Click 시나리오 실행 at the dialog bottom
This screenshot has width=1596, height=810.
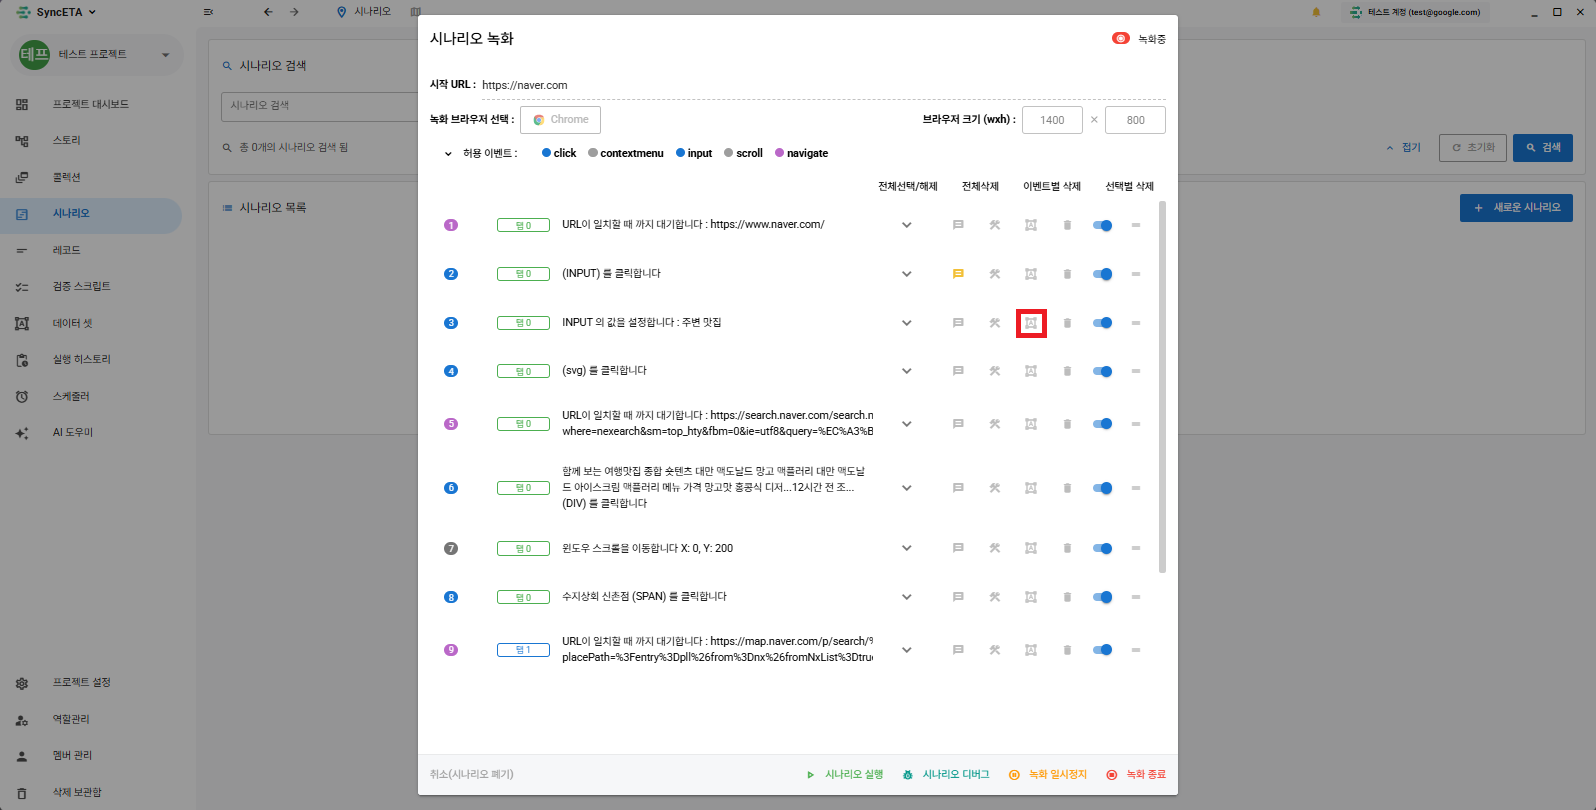coord(845,775)
